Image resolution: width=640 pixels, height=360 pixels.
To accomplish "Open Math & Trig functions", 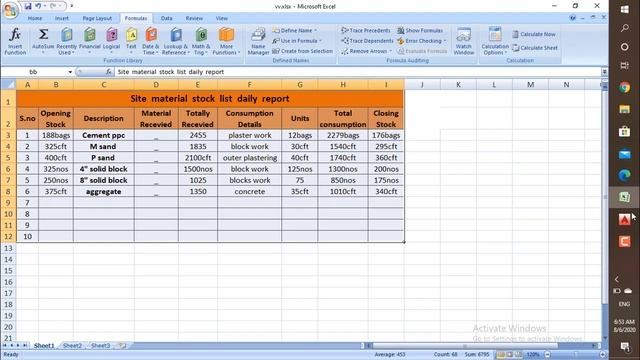I will click(x=200, y=41).
